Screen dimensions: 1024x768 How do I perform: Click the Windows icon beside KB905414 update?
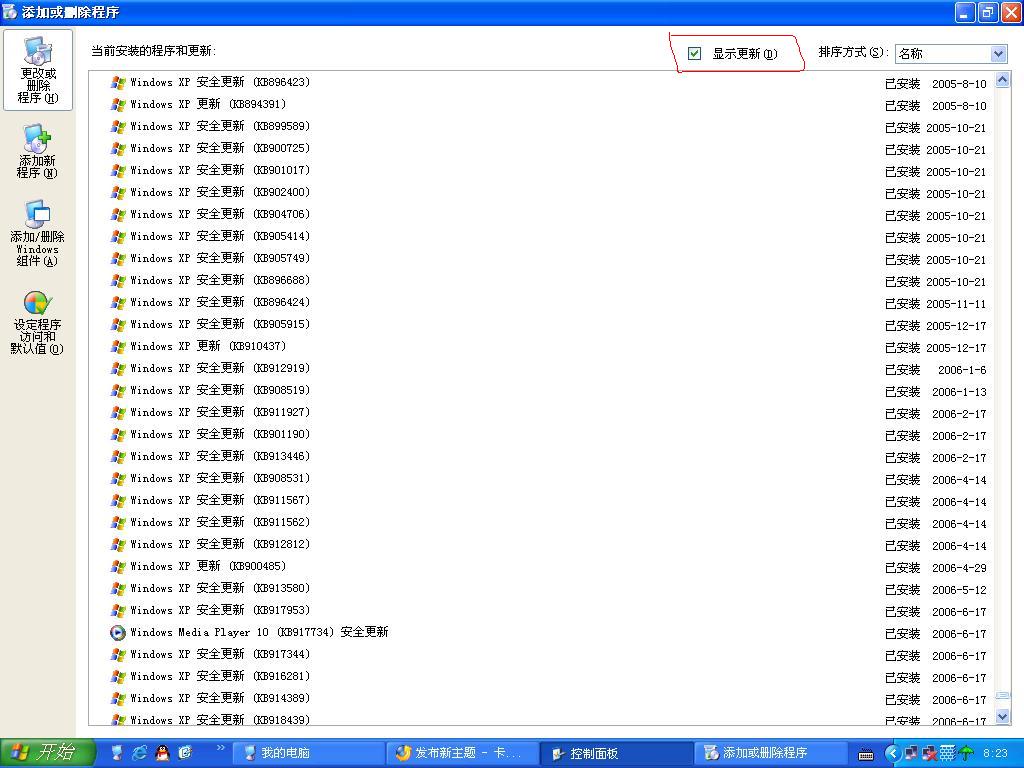pos(118,237)
